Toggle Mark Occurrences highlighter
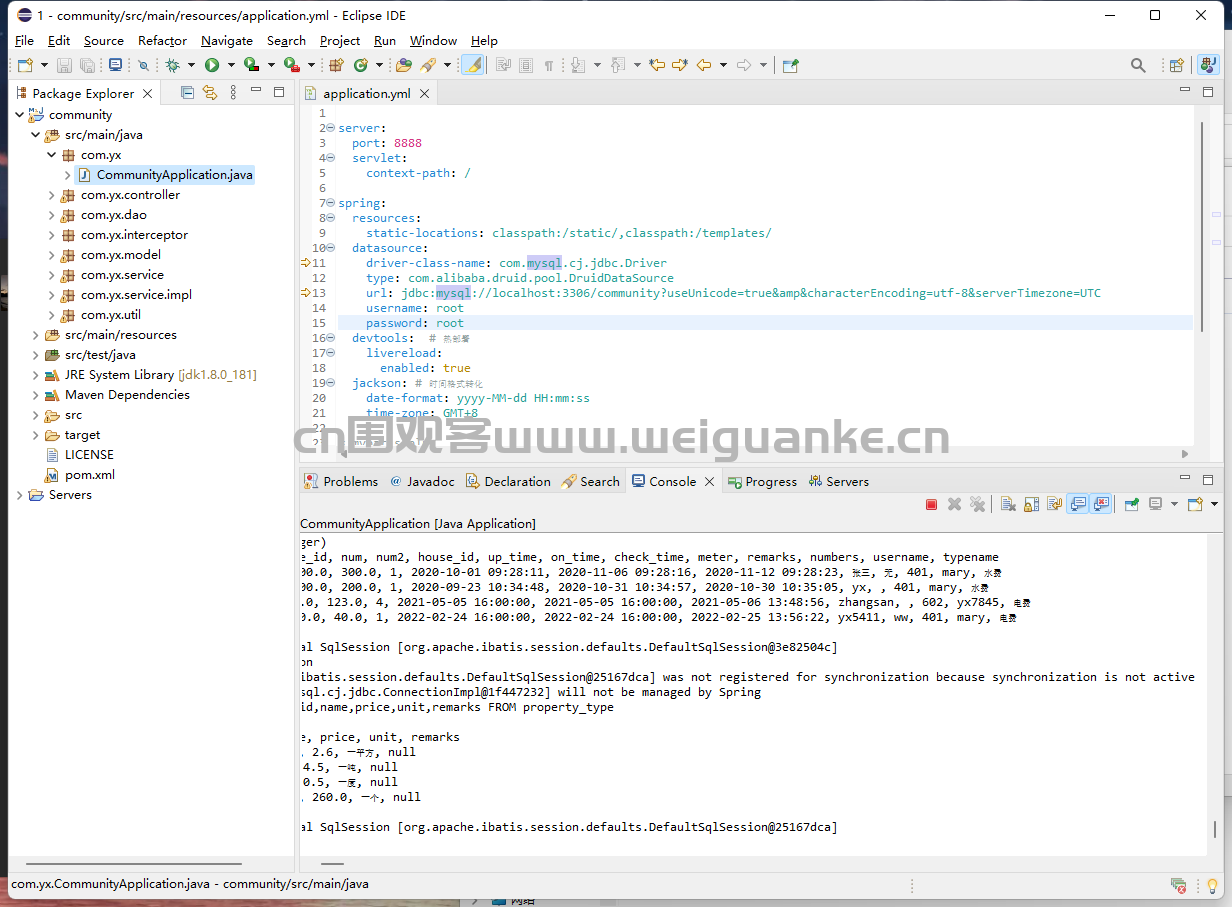This screenshot has height=907, width=1232. tap(474, 65)
